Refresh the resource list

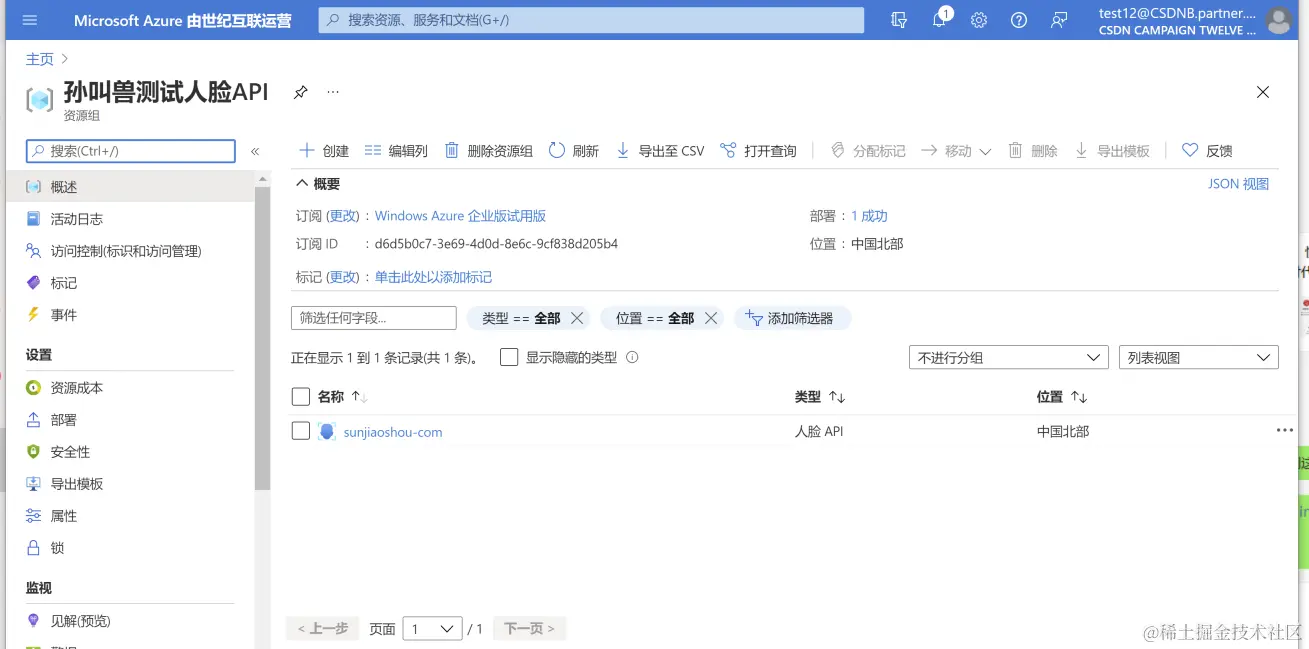click(x=574, y=151)
